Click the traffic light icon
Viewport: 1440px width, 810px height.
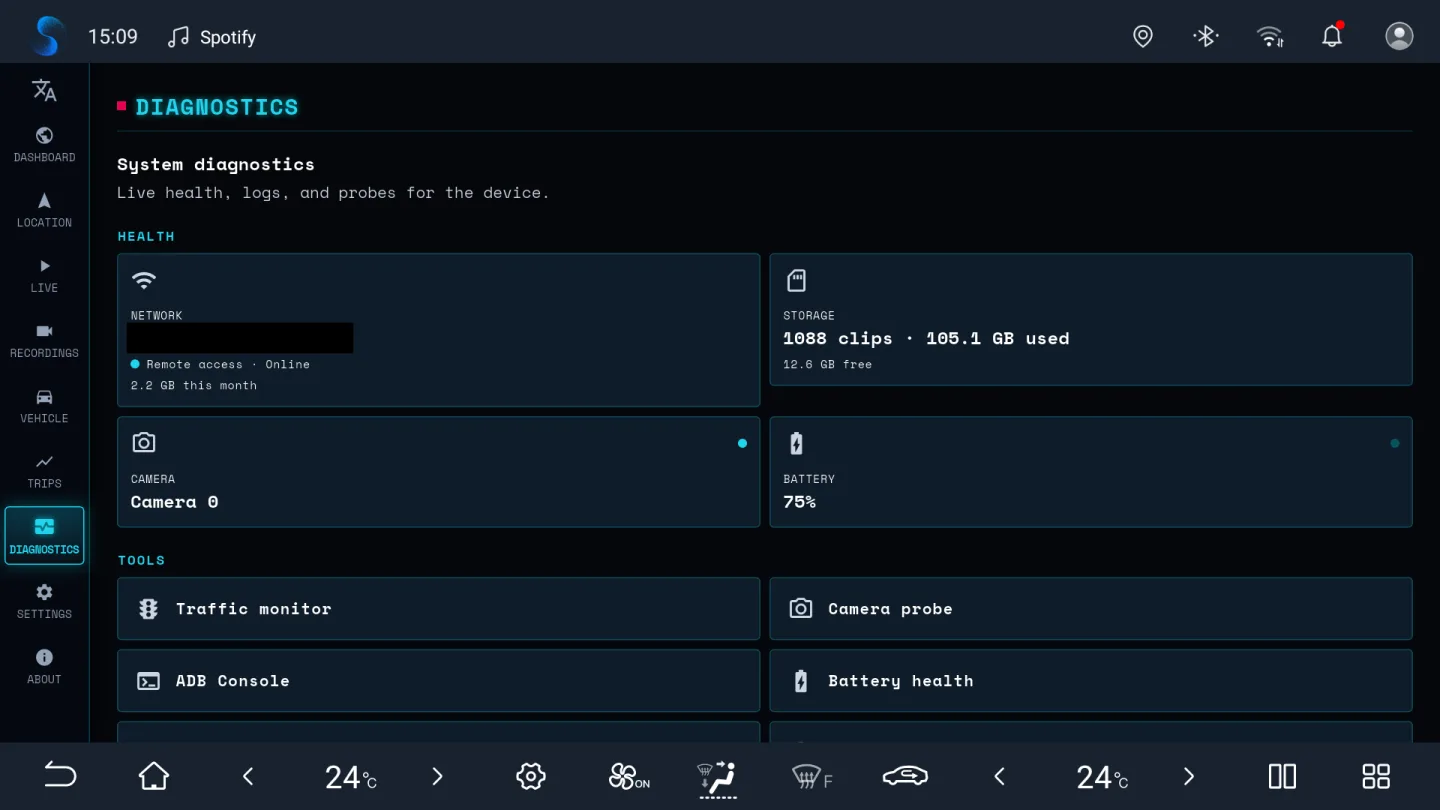[x=148, y=609]
